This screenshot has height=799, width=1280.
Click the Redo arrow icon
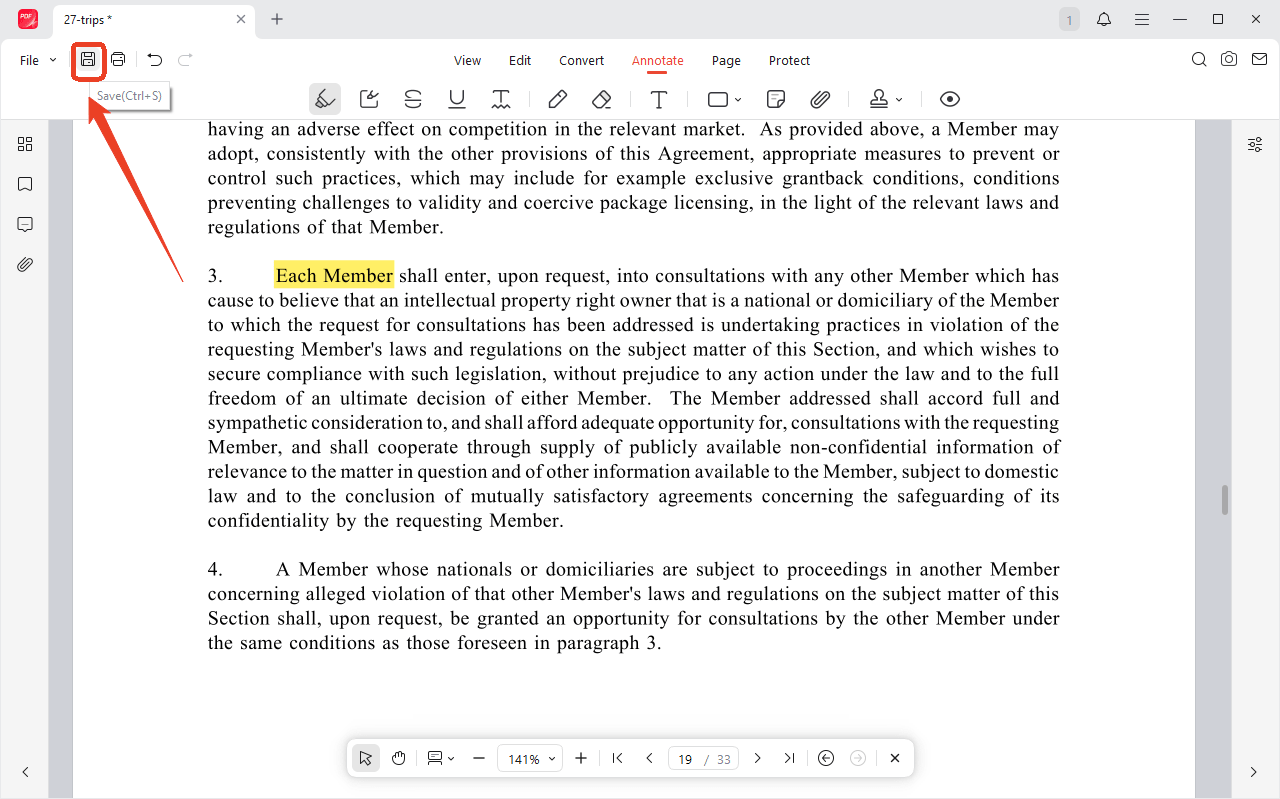185,60
